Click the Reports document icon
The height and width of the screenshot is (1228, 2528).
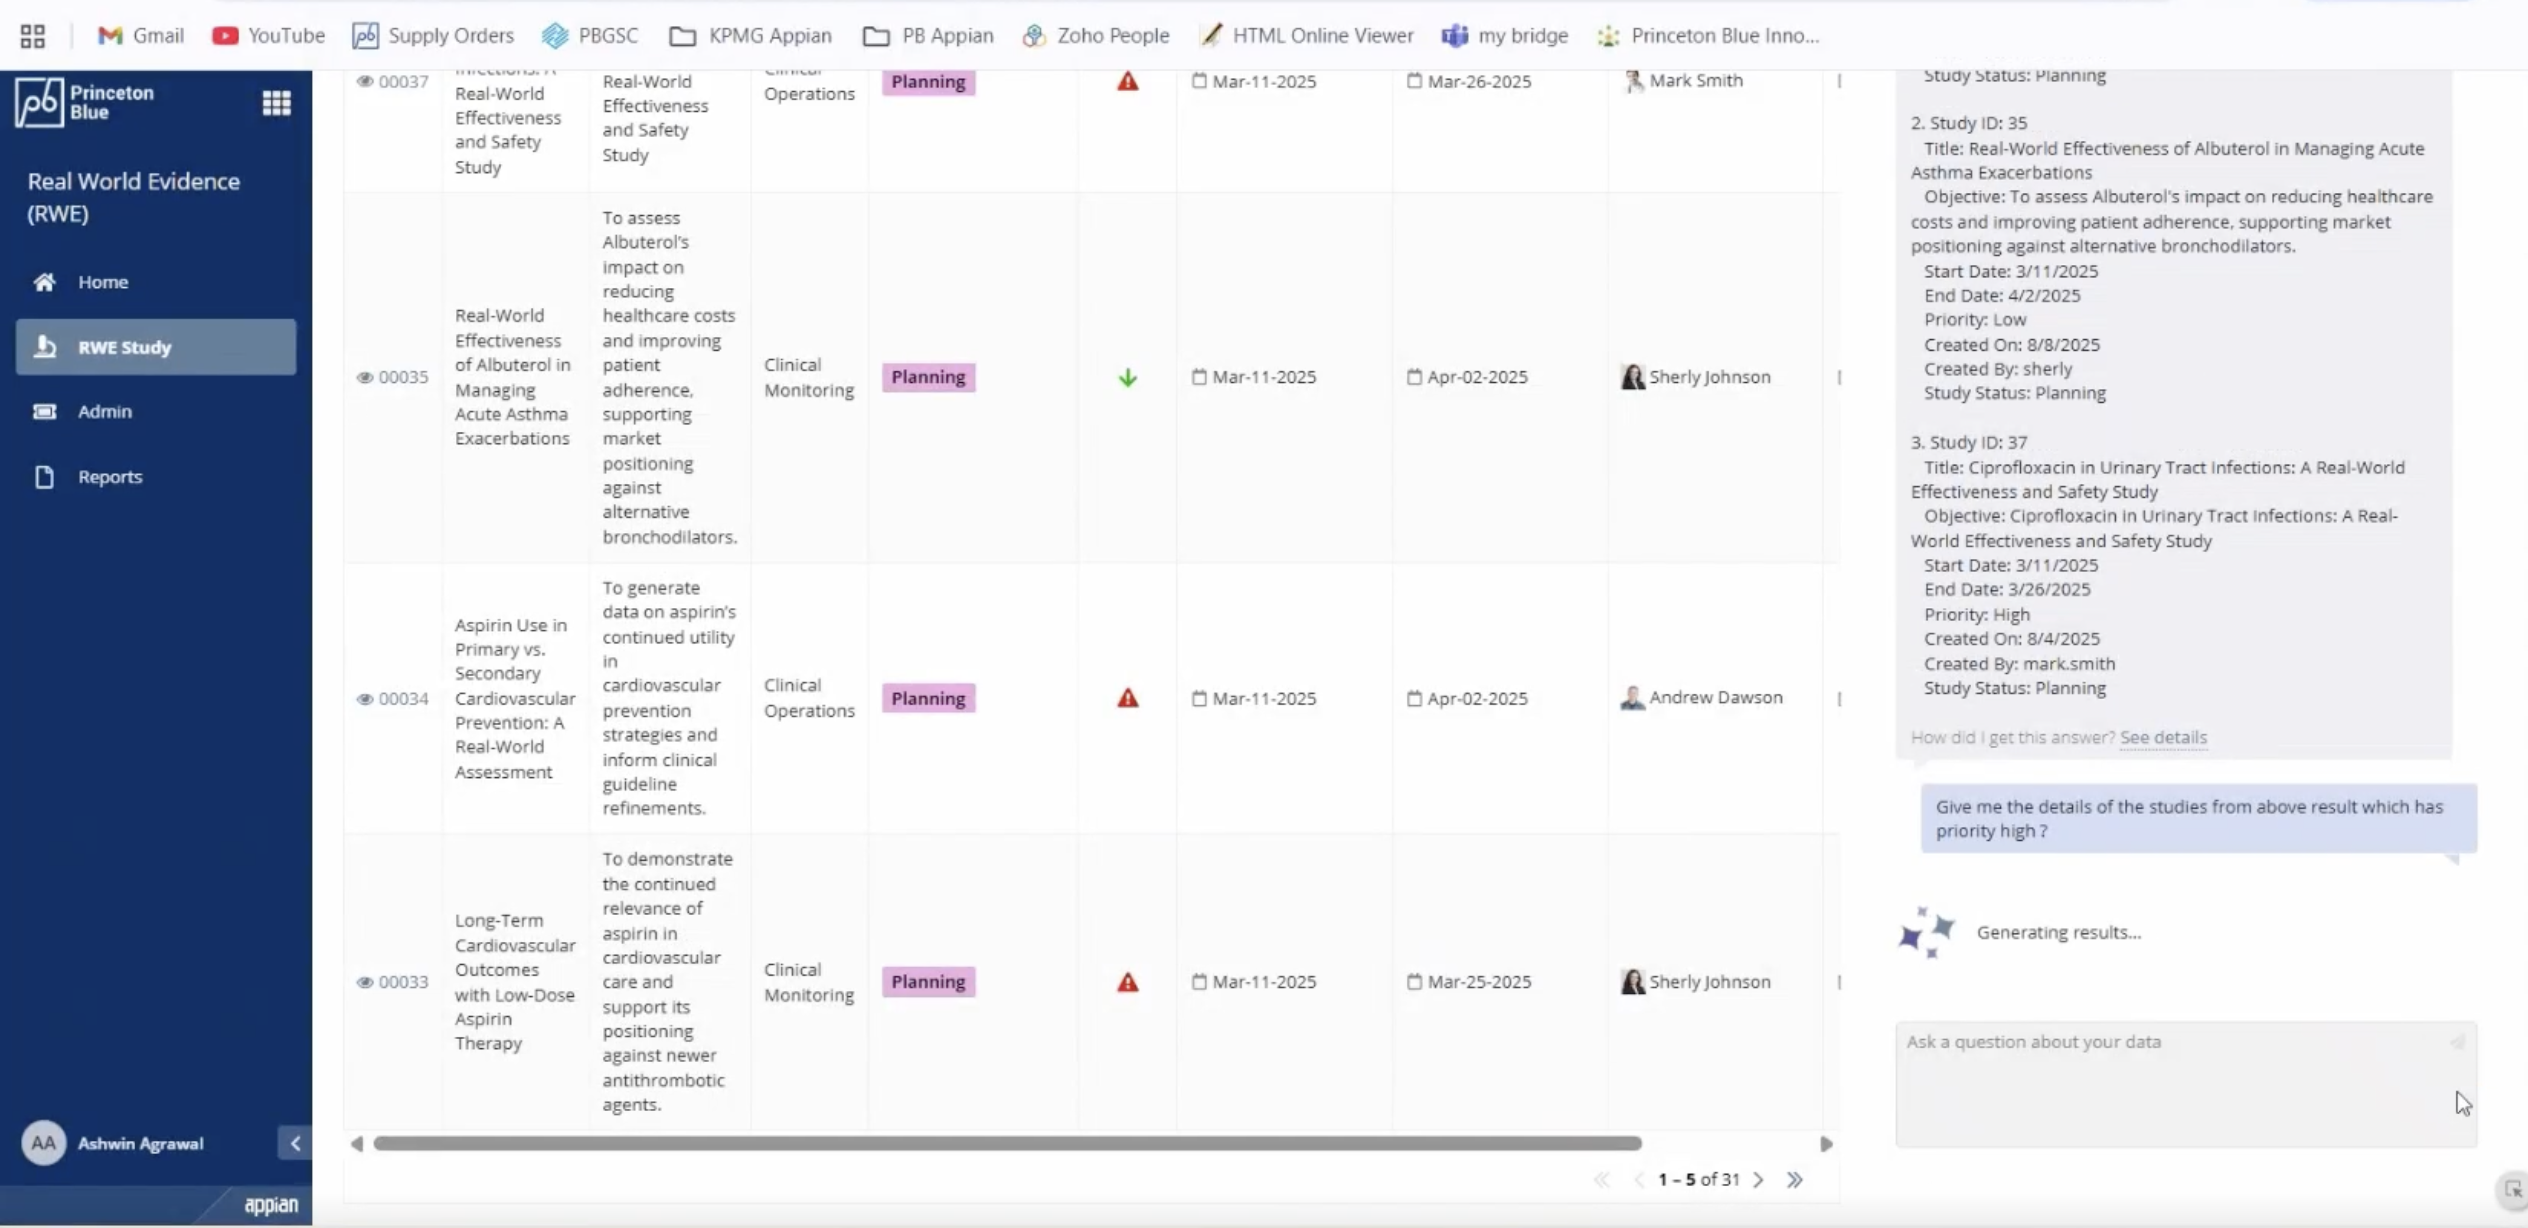coord(44,477)
